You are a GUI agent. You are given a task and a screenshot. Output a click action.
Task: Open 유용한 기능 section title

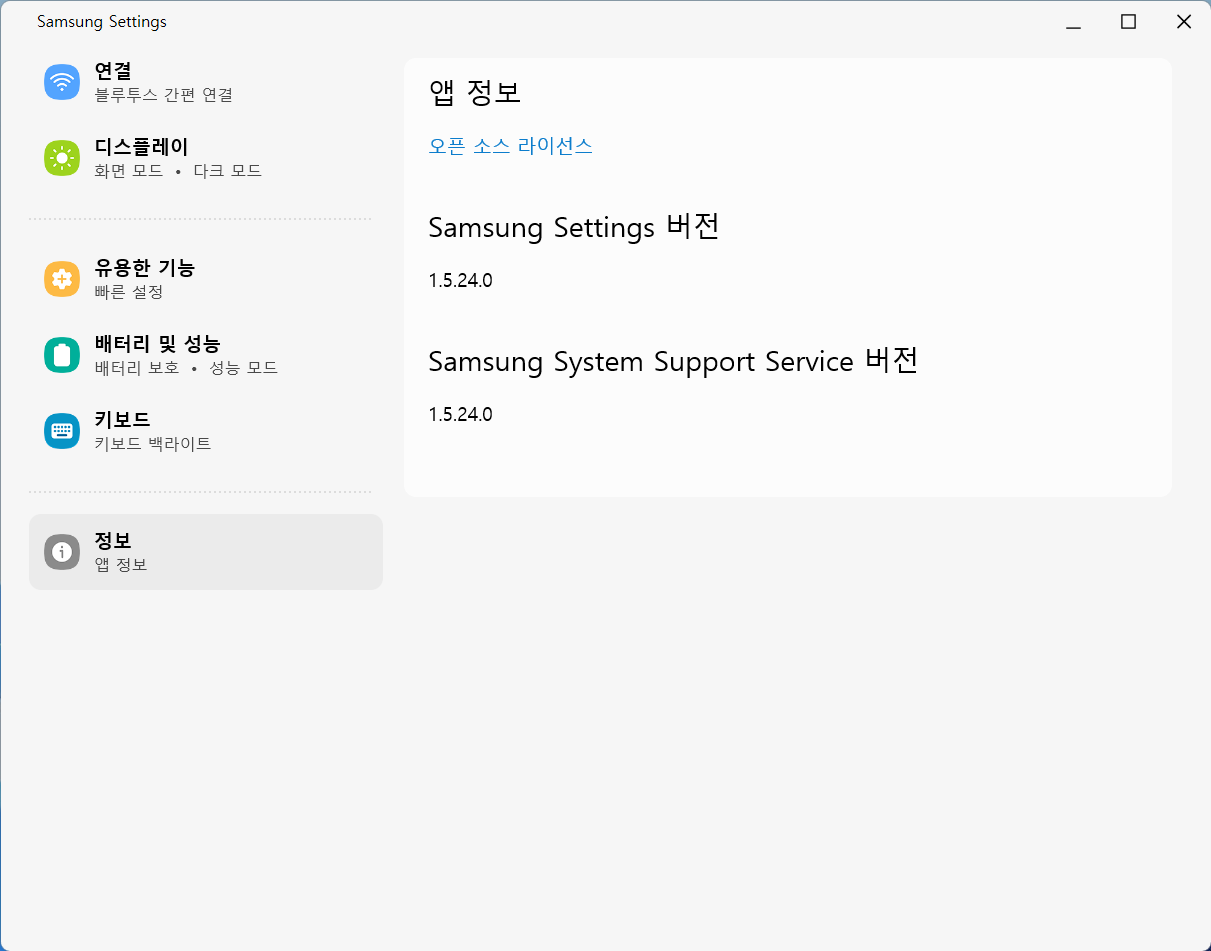click(x=144, y=268)
